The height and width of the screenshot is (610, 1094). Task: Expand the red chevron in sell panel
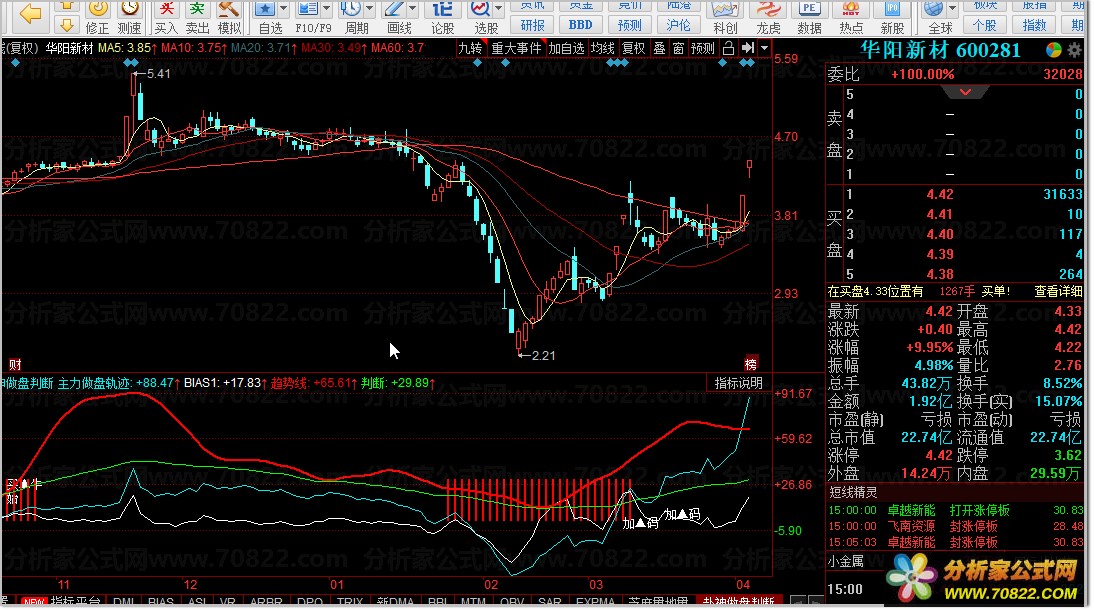(x=966, y=92)
